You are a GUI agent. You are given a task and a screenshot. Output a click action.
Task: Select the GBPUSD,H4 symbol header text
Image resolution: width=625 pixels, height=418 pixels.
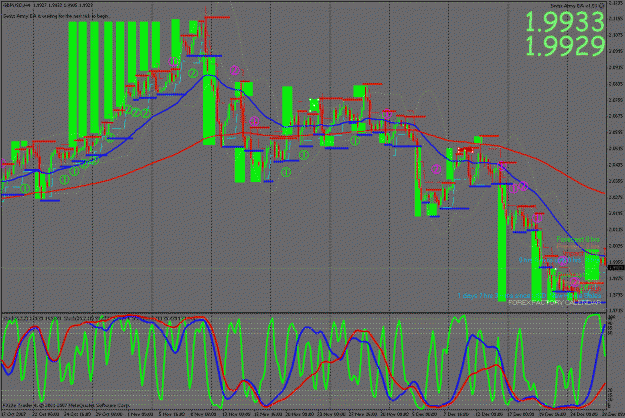click(x=48, y=5)
